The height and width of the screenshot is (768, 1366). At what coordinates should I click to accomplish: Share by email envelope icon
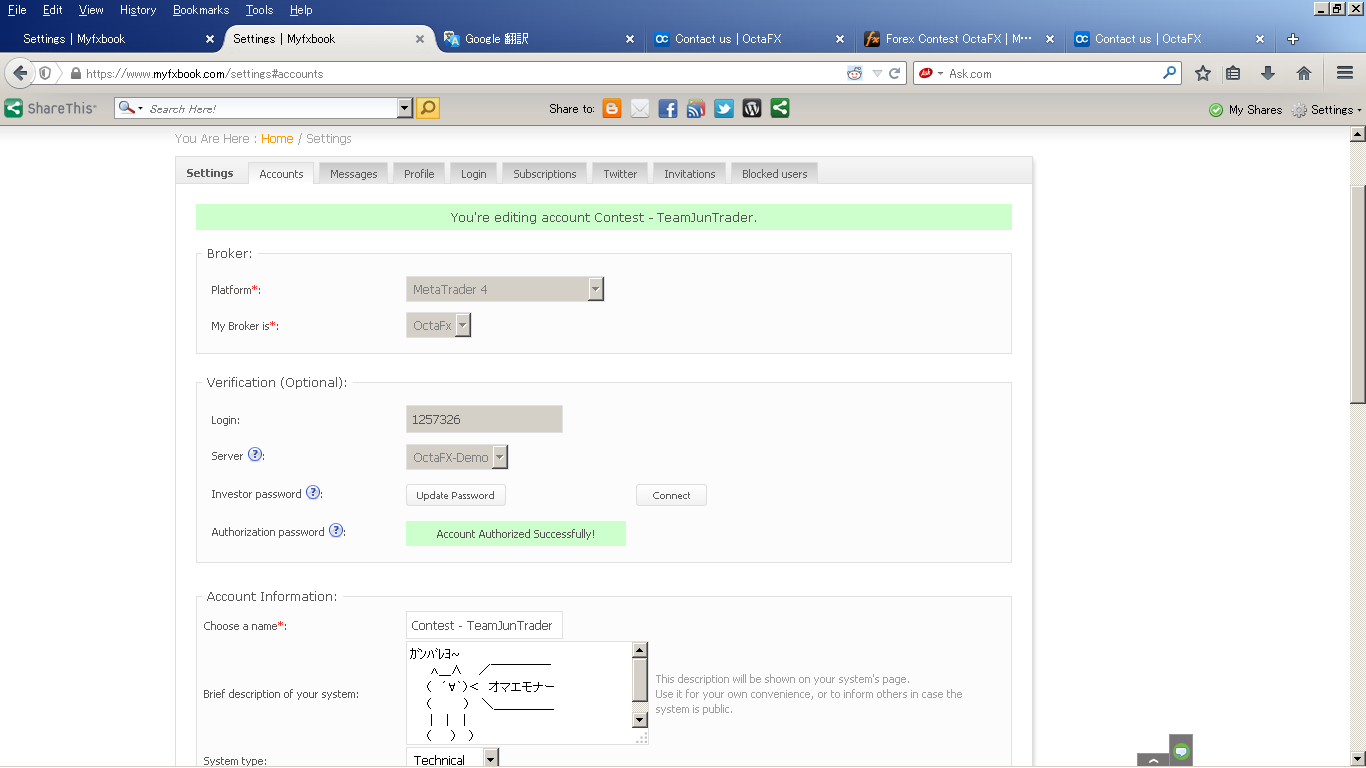tap(640, 109)
